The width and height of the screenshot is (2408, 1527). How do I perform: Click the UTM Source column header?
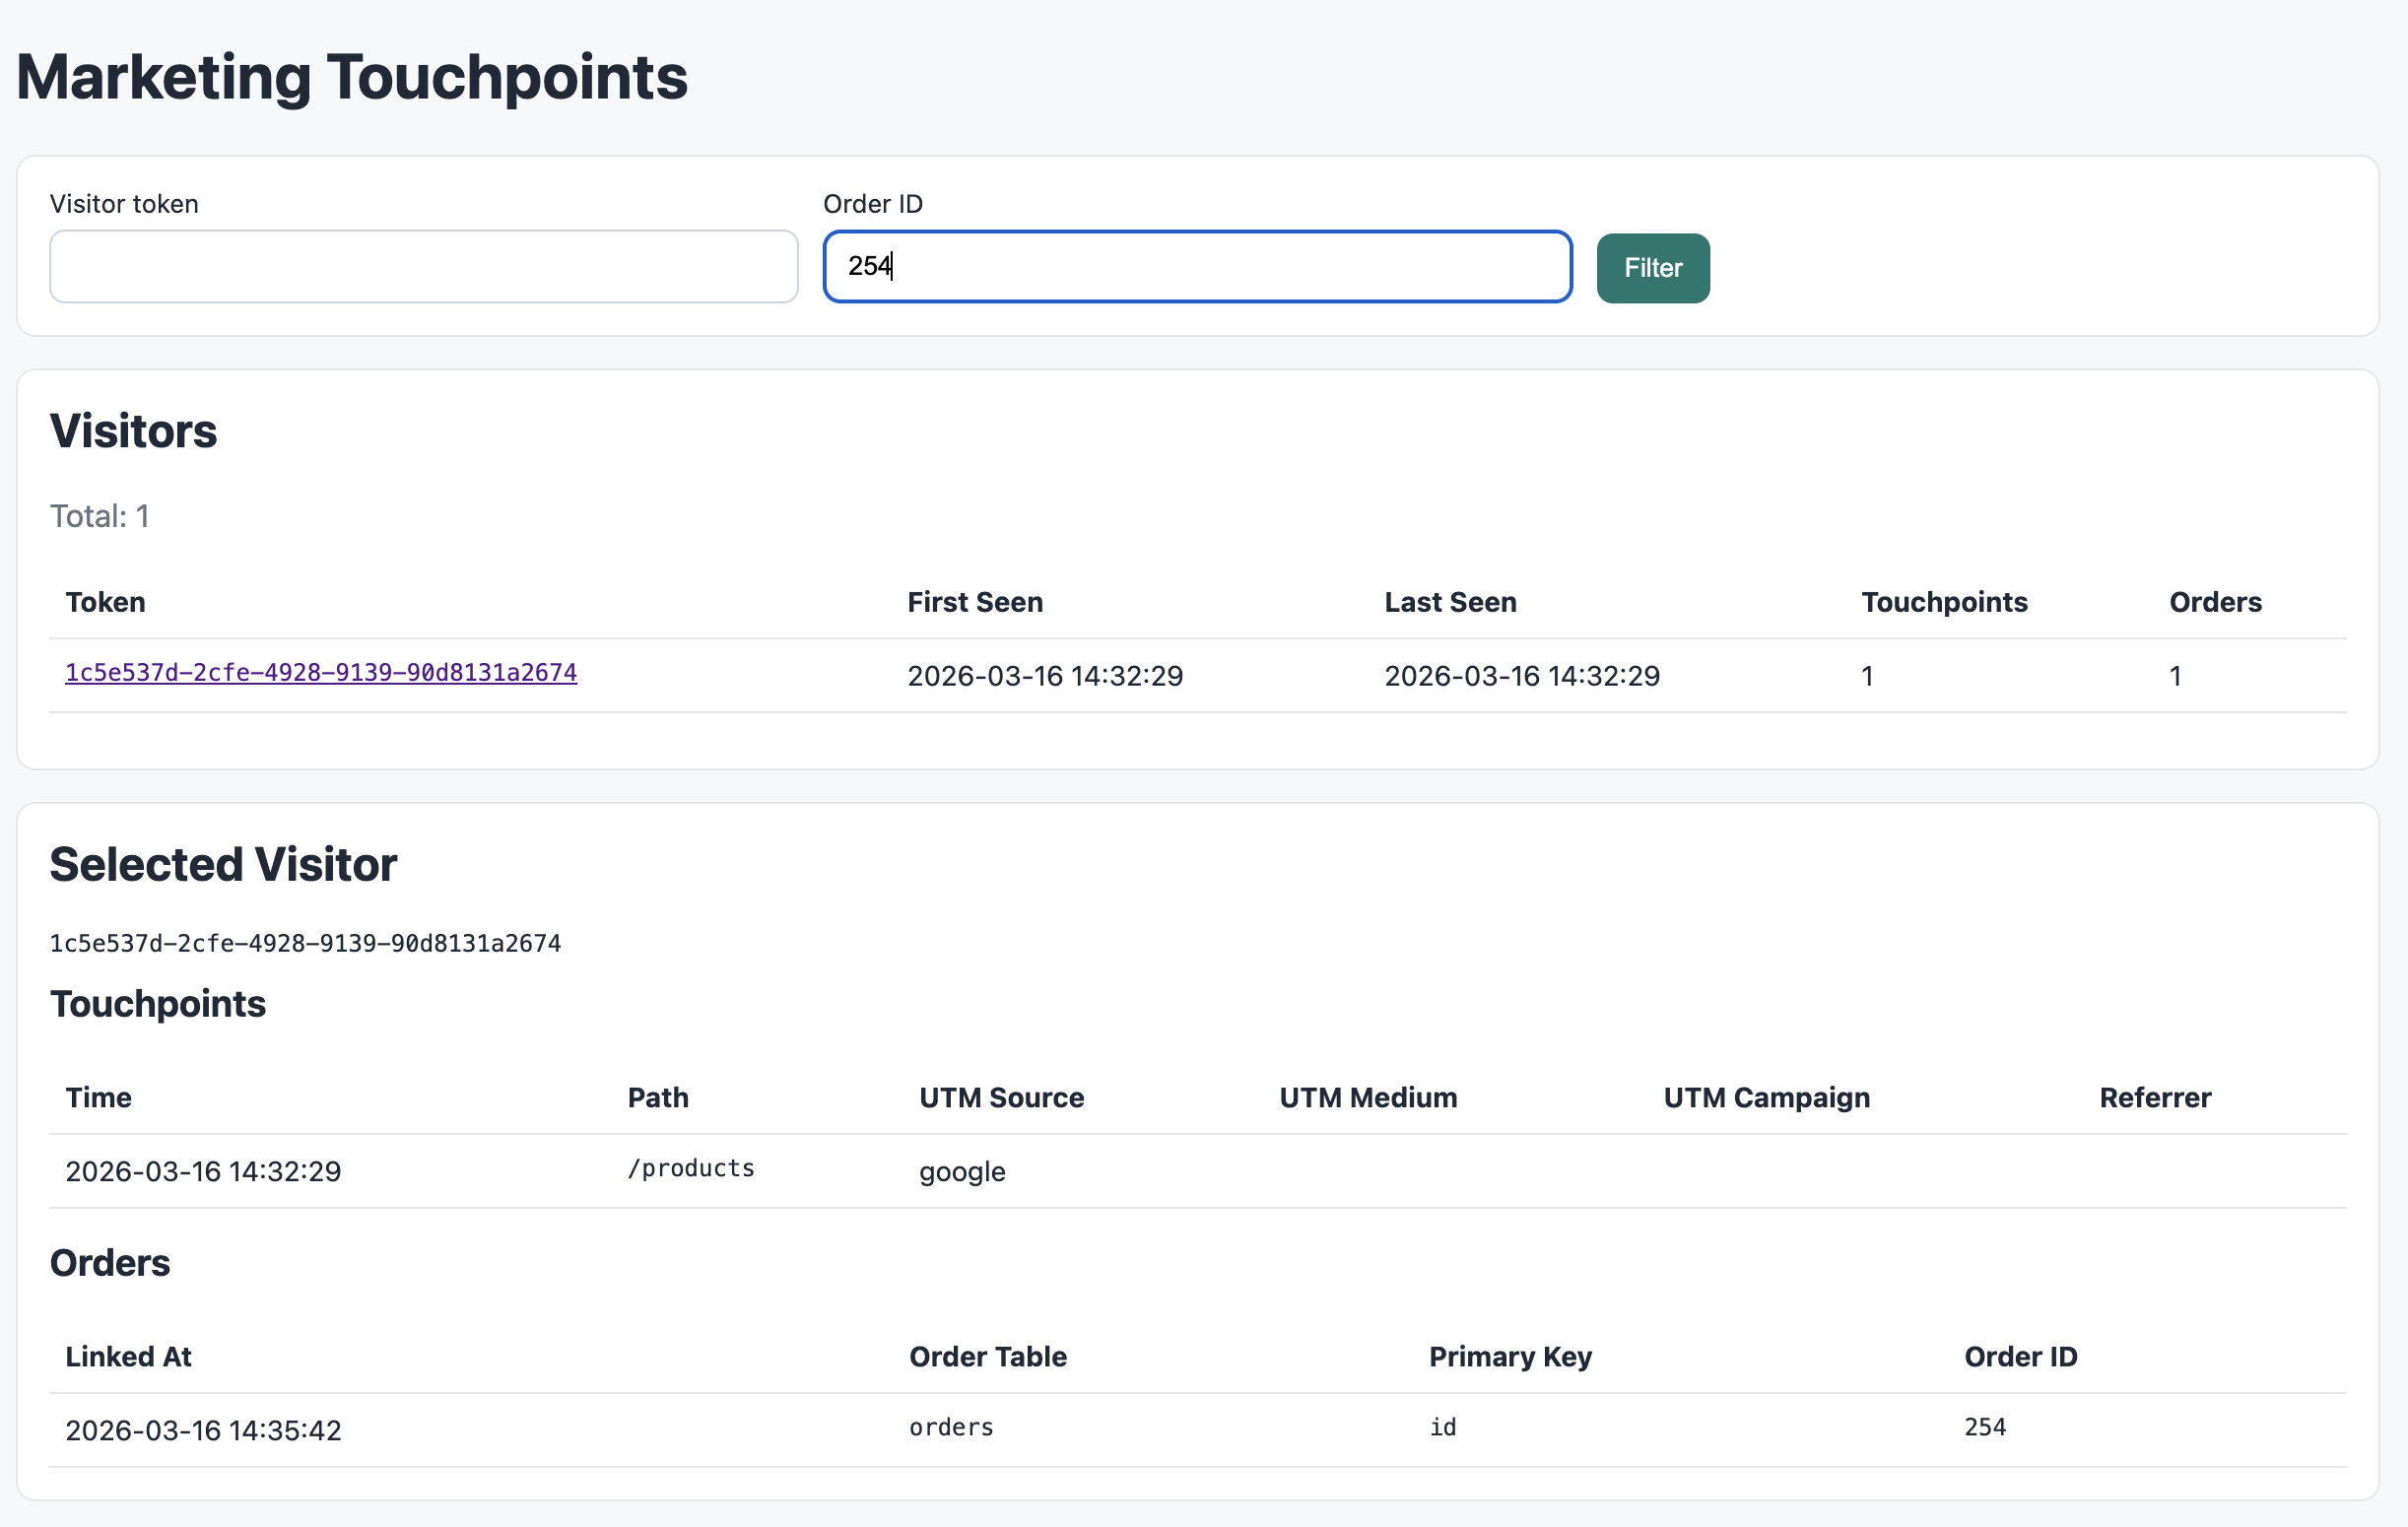[1001, 1097]
